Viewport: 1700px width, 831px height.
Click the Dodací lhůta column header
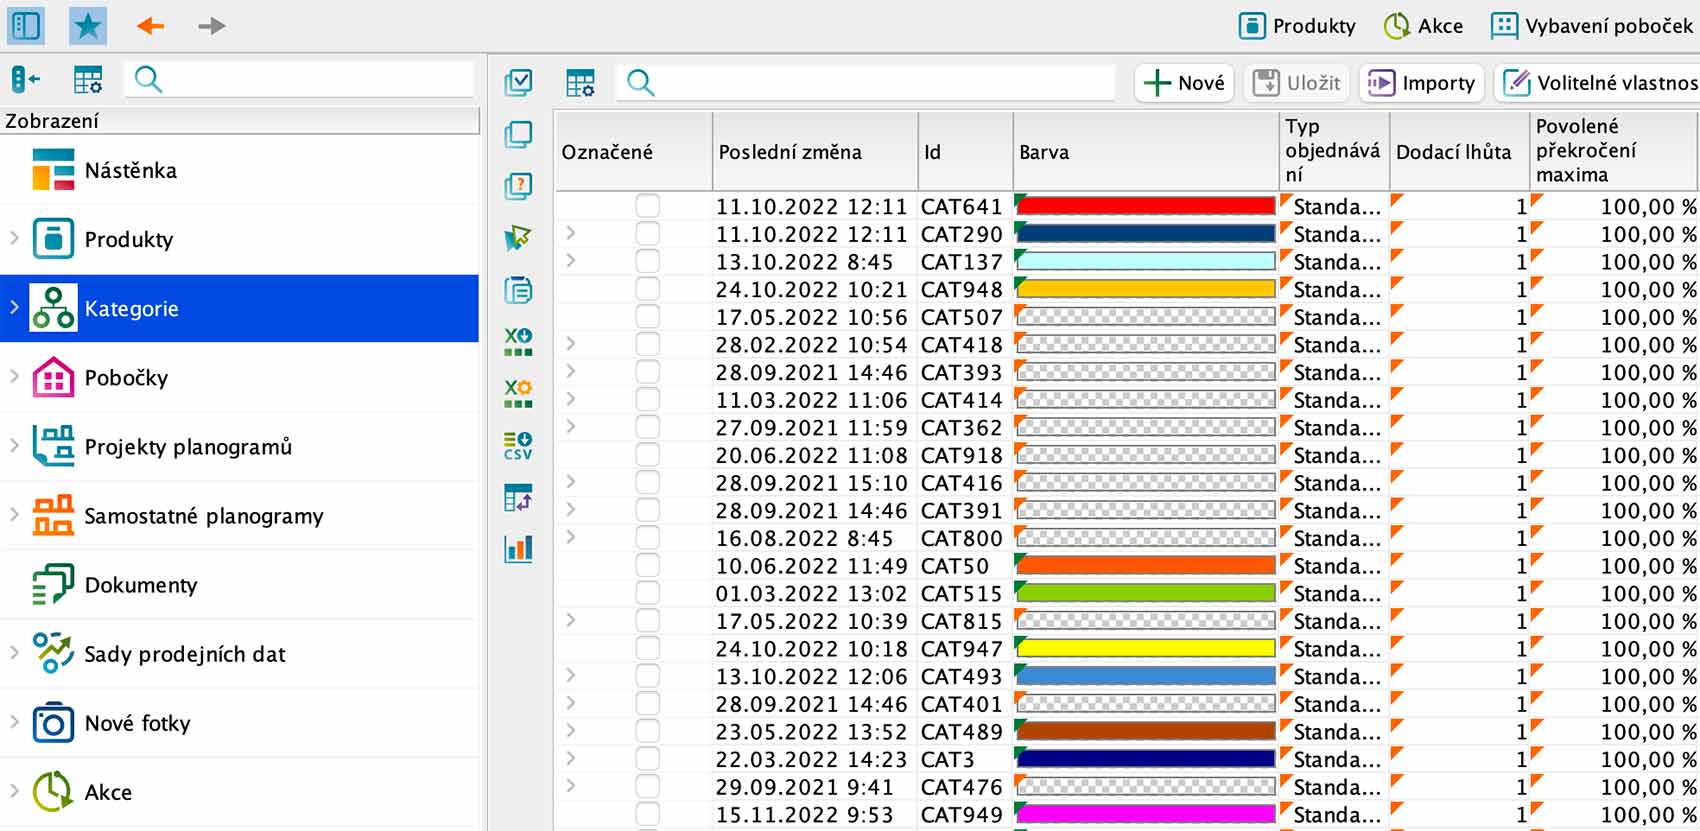click(x=1460, y=152)
